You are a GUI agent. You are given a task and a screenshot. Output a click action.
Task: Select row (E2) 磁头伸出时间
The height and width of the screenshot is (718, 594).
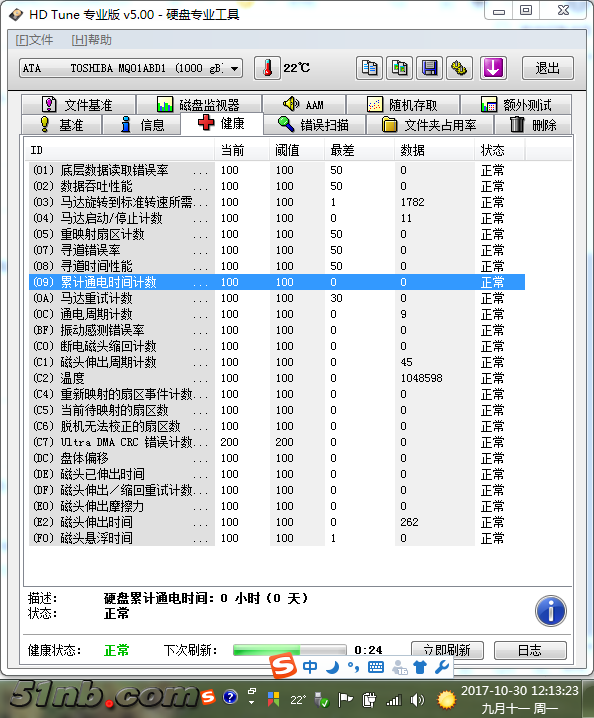click(x=277, y=522)
